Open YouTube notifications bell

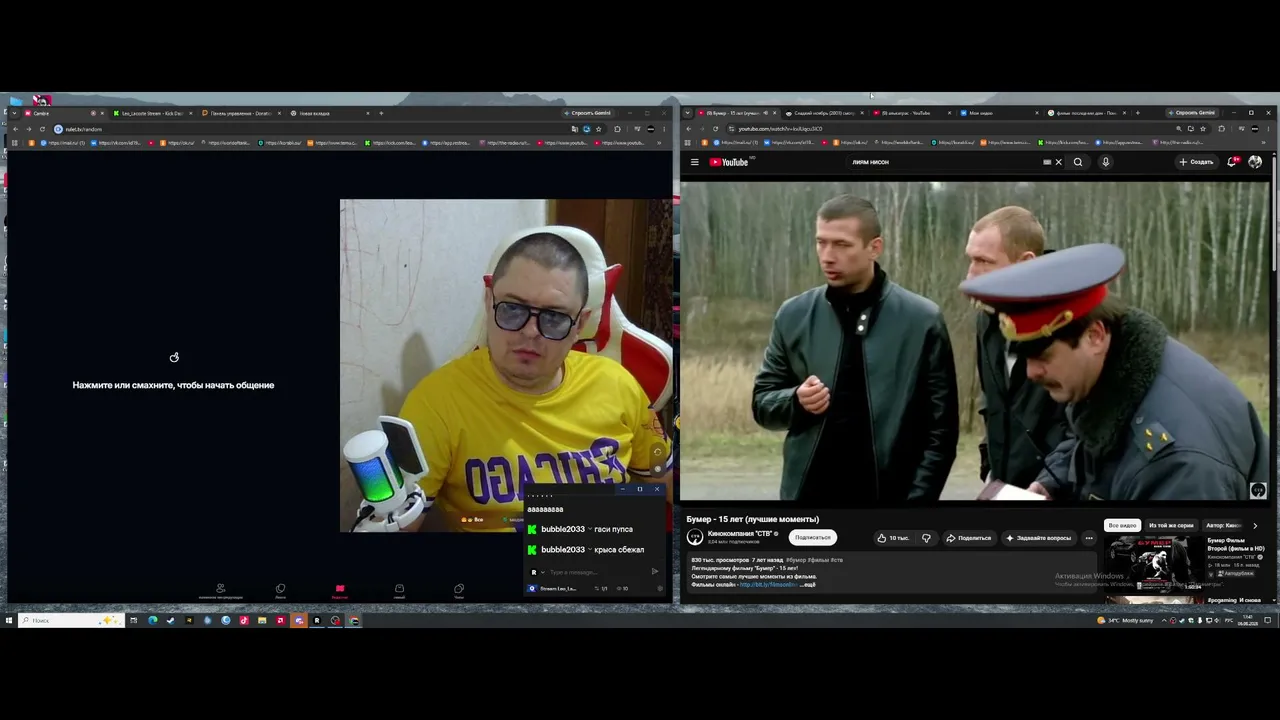pyautogui.click(x=1233, y=162)
